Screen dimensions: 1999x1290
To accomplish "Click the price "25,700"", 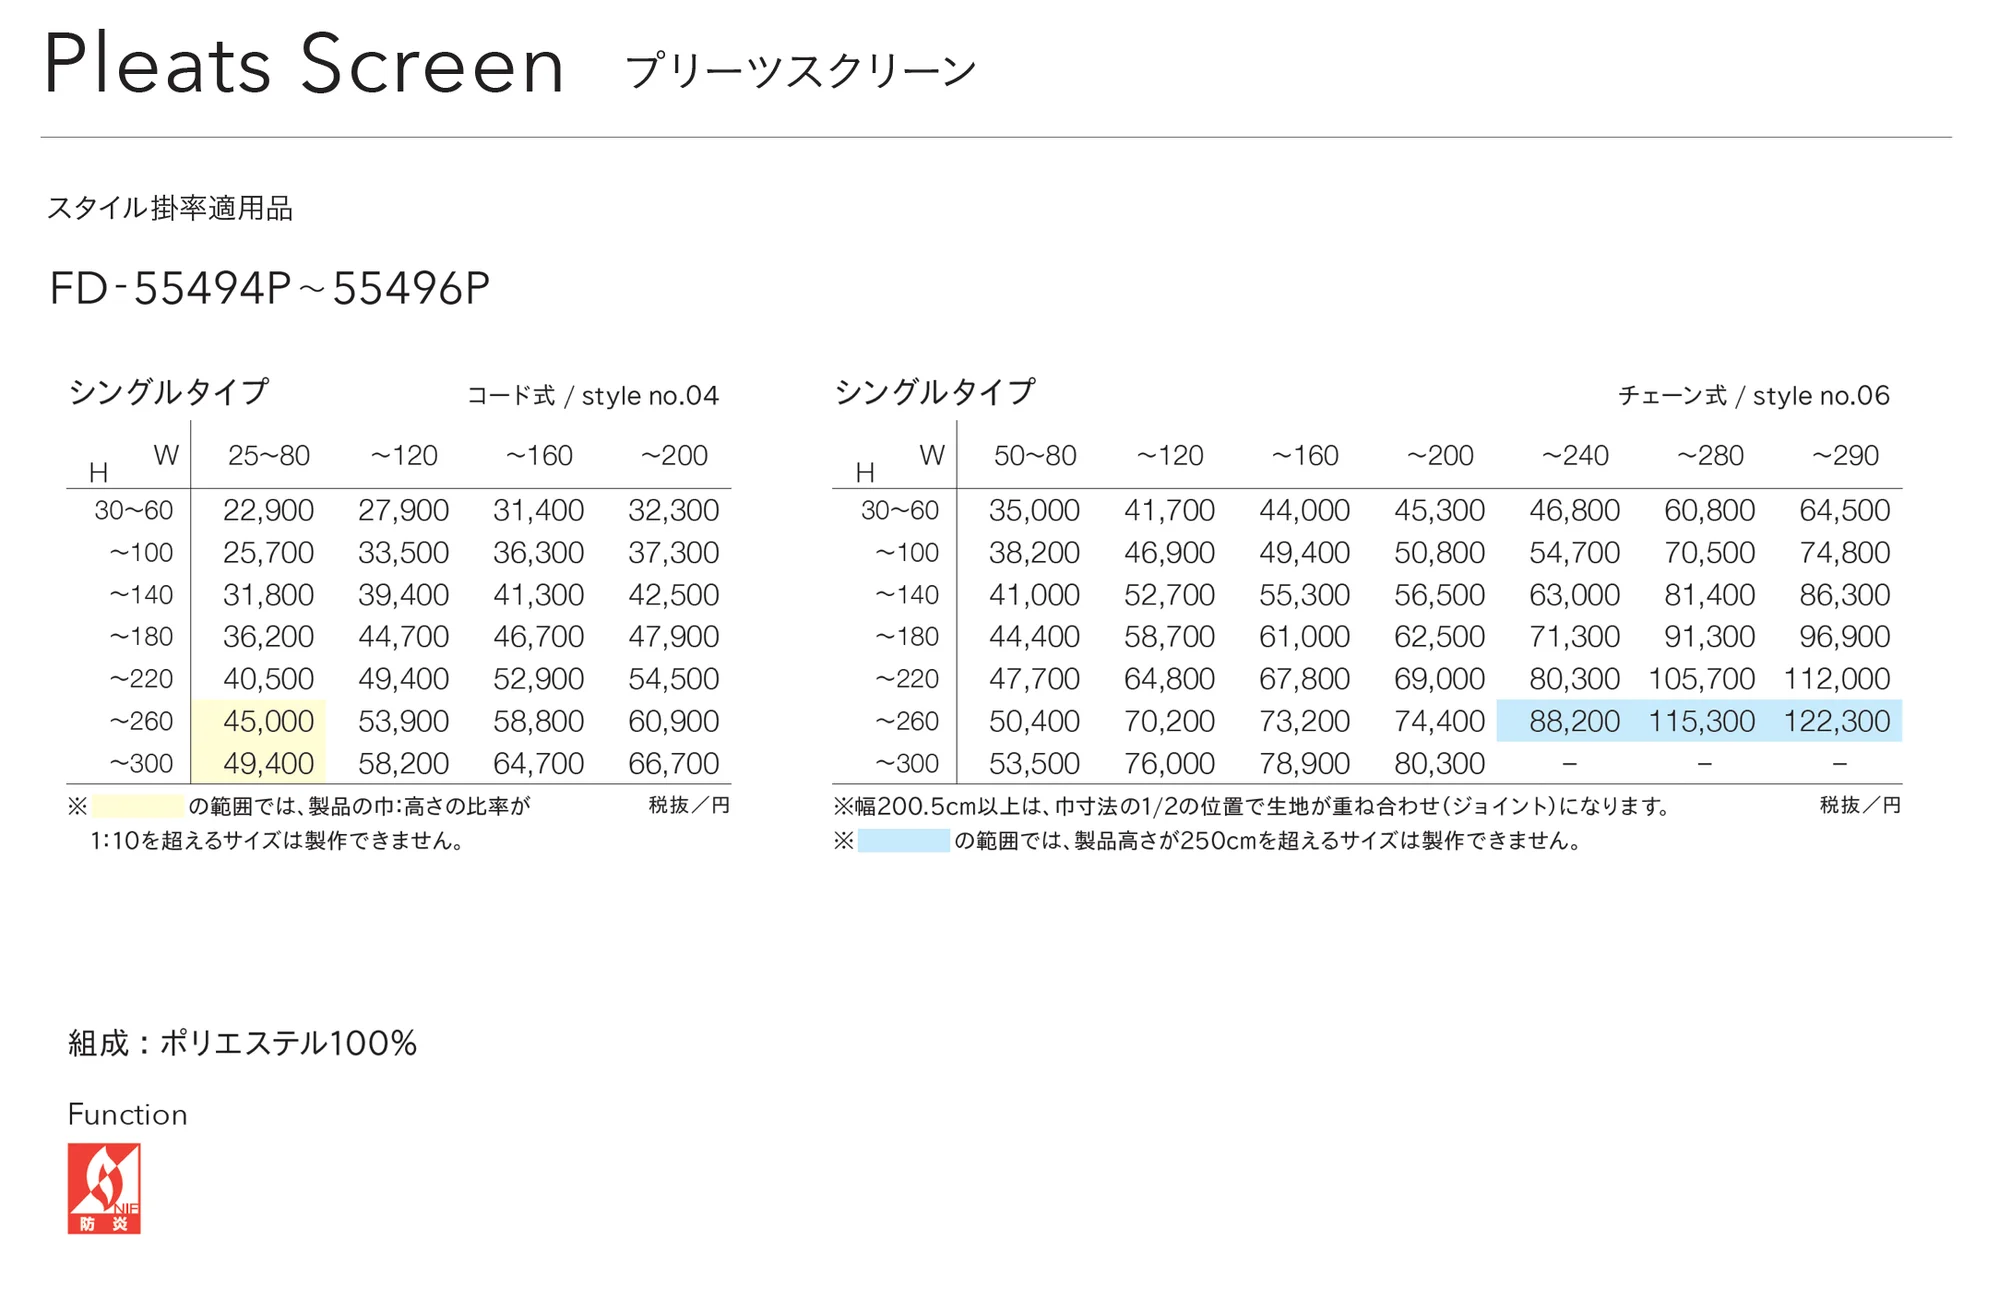I will tap(268, 553).
